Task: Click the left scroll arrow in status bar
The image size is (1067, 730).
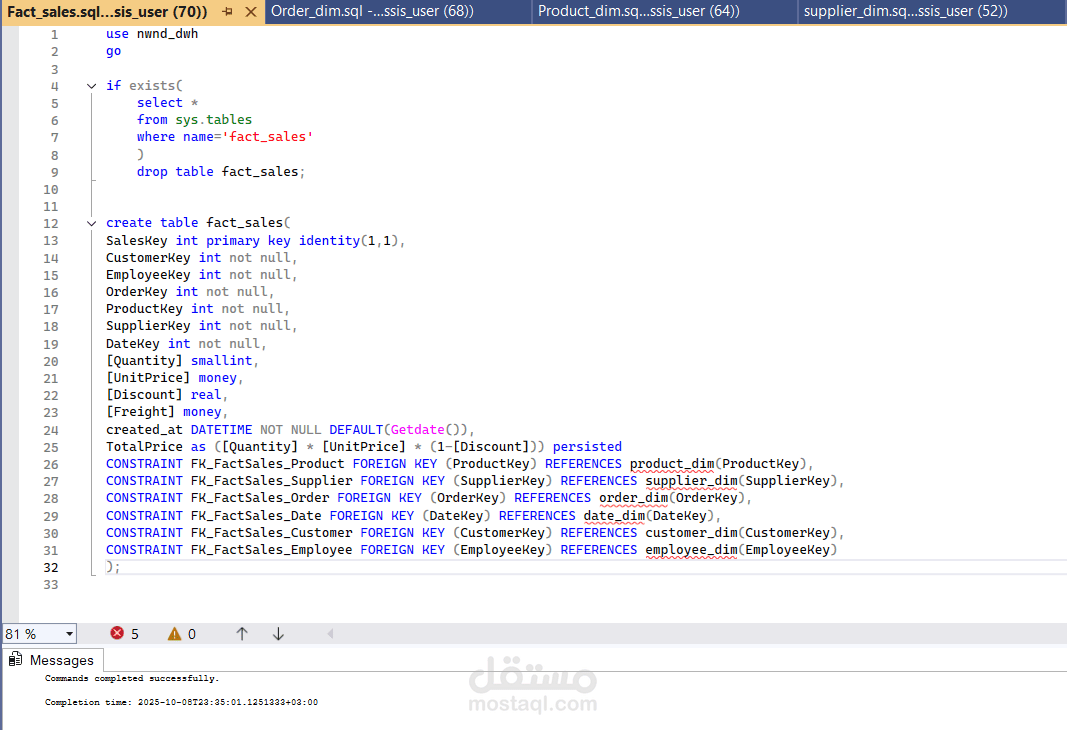Action: [x=330, y=634]
